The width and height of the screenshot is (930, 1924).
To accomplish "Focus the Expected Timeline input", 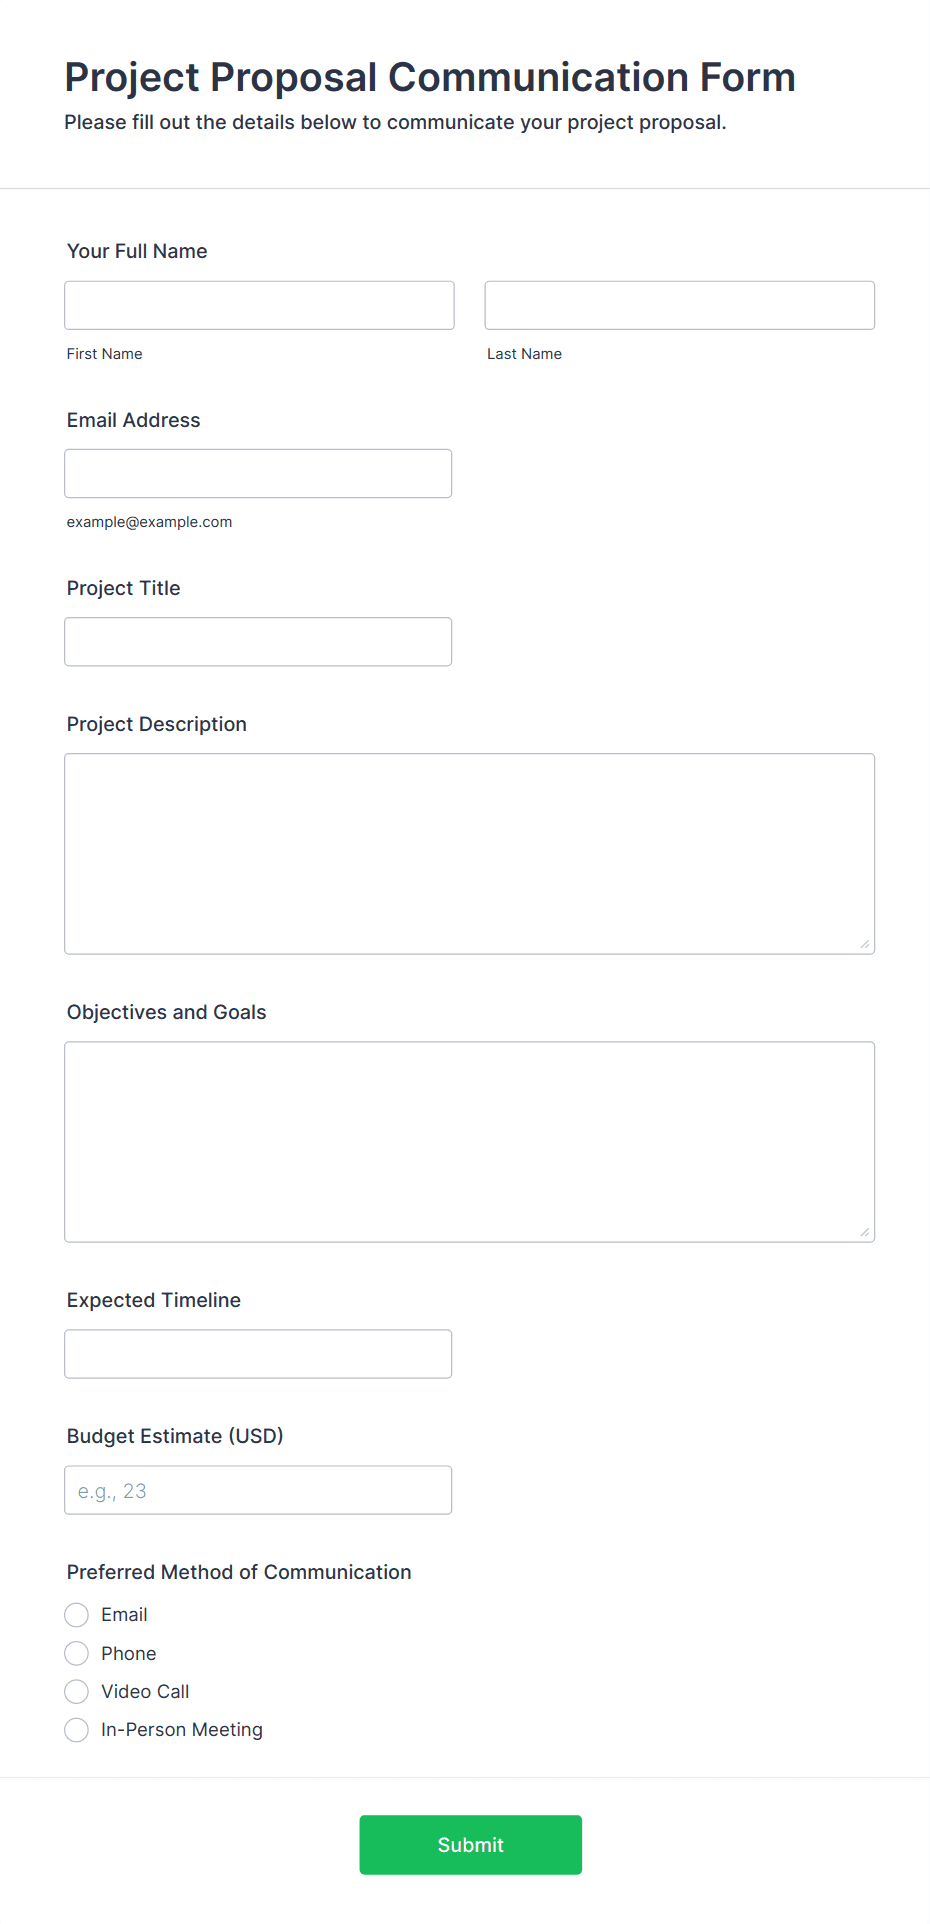I will [x=258, y=1353].
